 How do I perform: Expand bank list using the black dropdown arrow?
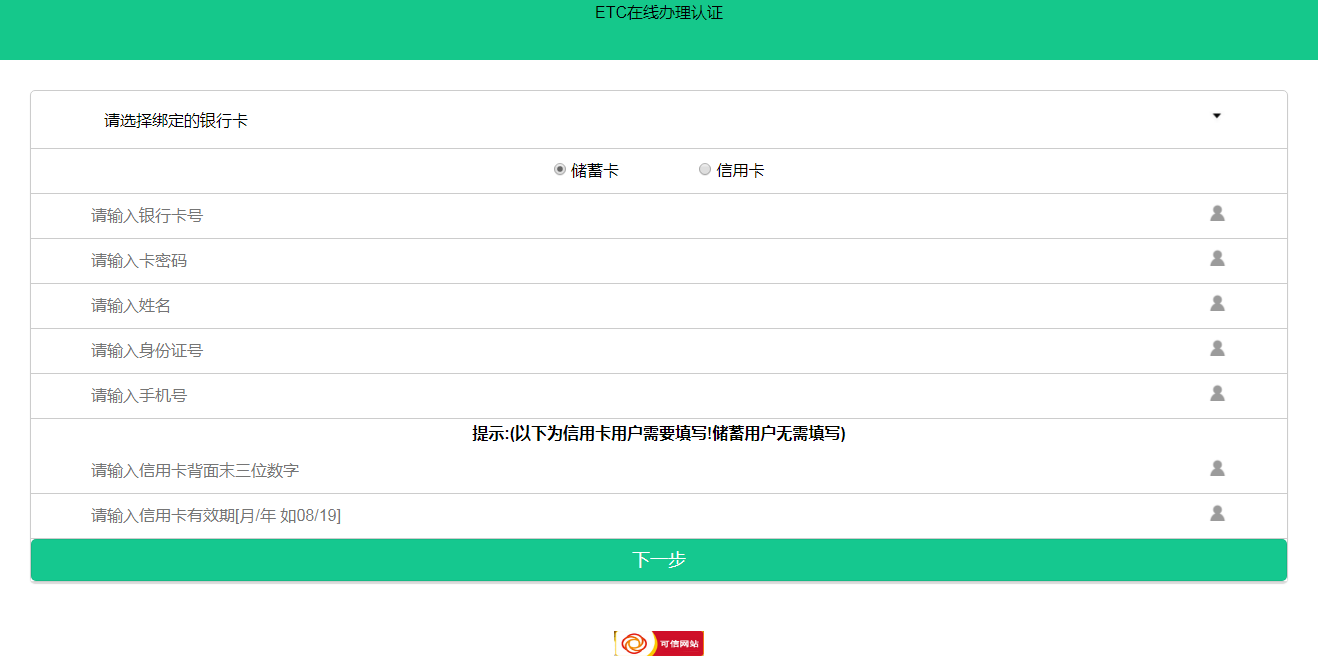point(1217,116)
